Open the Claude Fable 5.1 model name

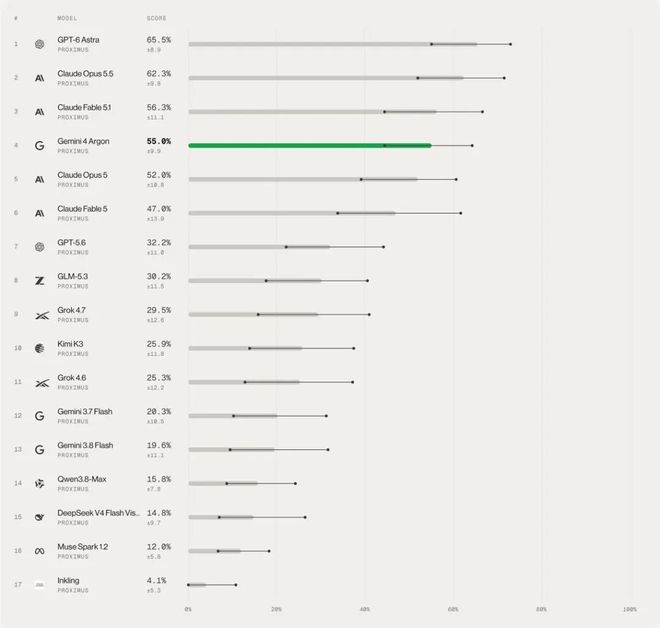click(84, 107)
